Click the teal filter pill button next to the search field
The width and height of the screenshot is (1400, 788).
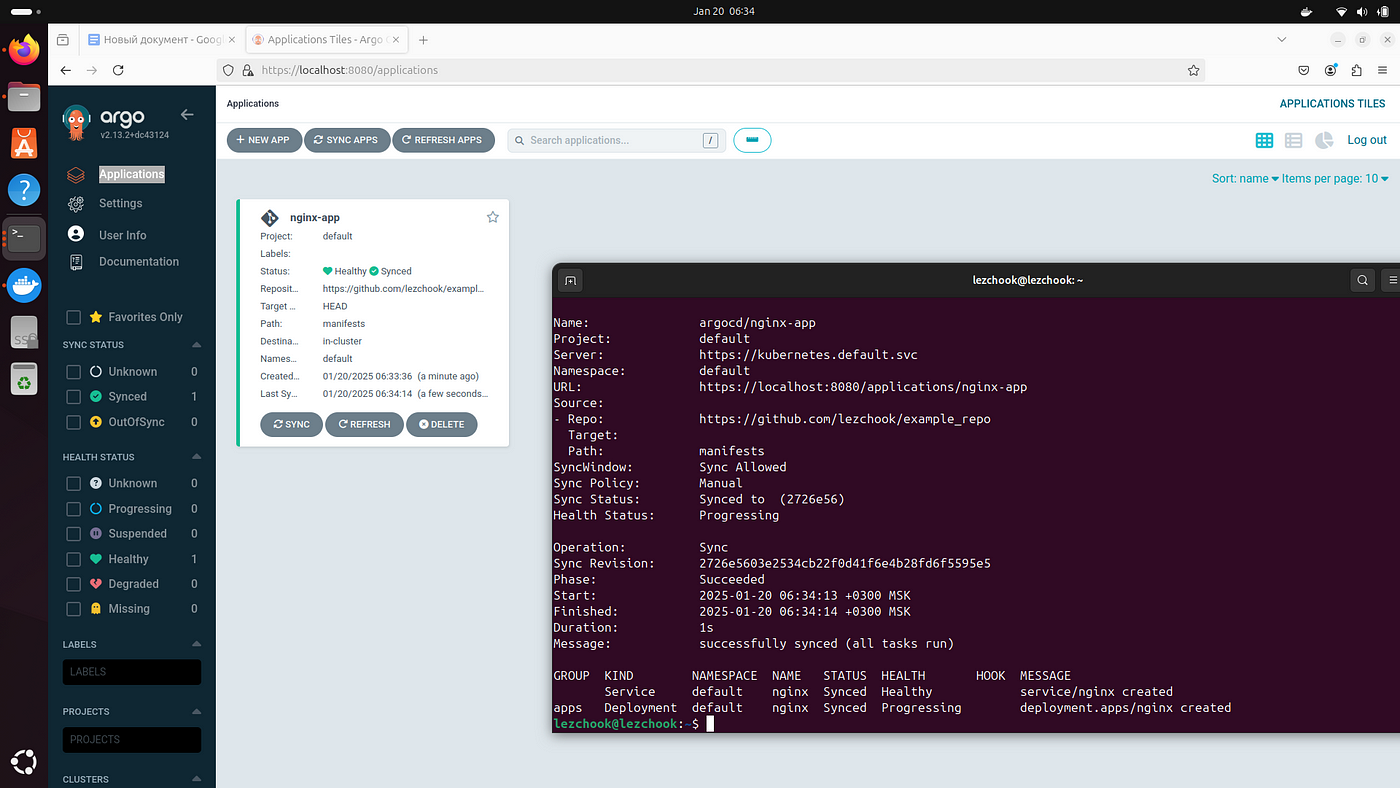click(752, 140)
